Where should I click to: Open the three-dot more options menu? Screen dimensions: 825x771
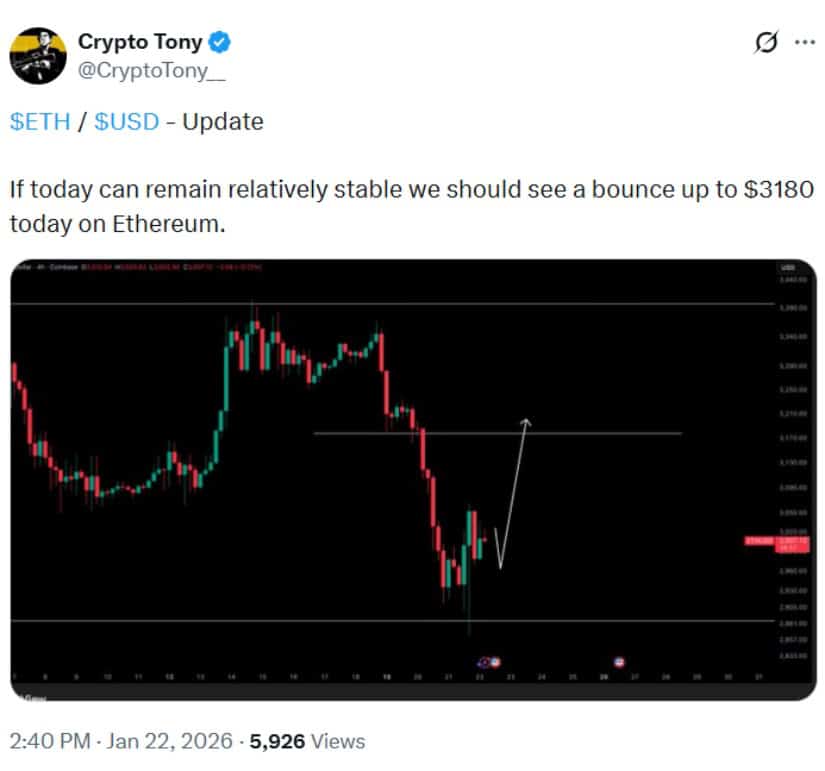pos(804,43)
